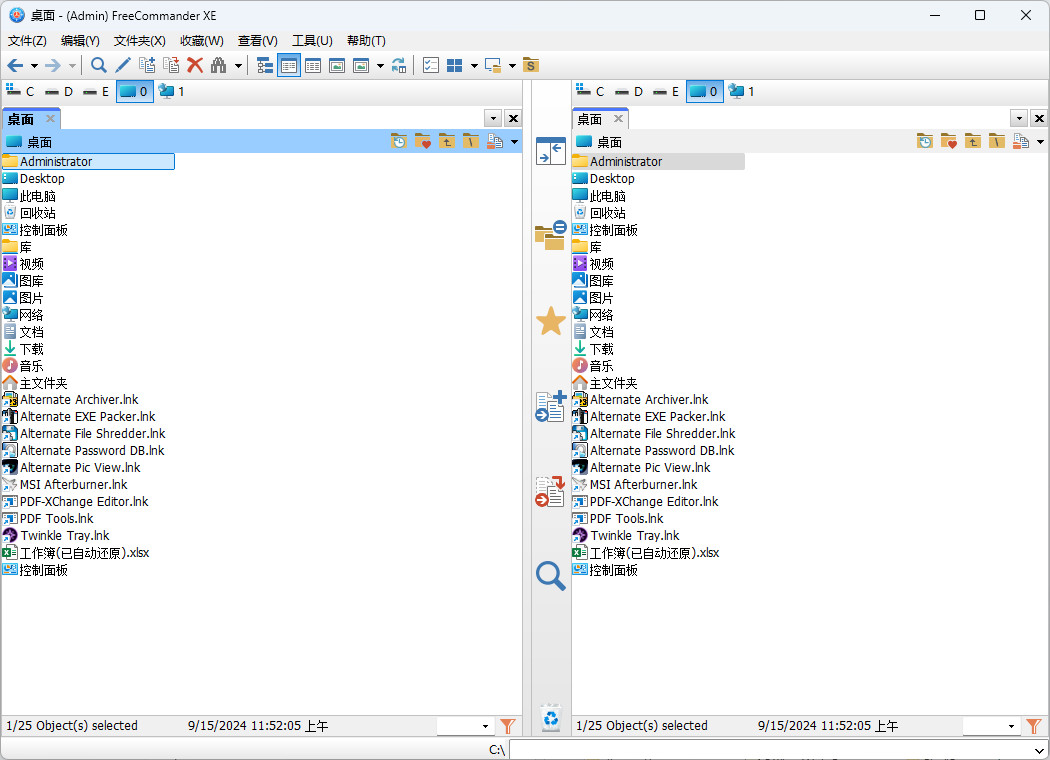
Task: Open the 帮助(T) menu
Action: click(x=366, y=41)
